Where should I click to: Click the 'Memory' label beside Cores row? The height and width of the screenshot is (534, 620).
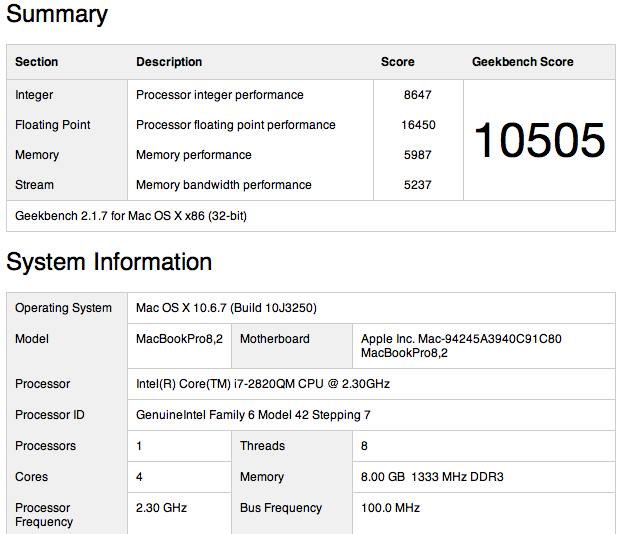262,477
